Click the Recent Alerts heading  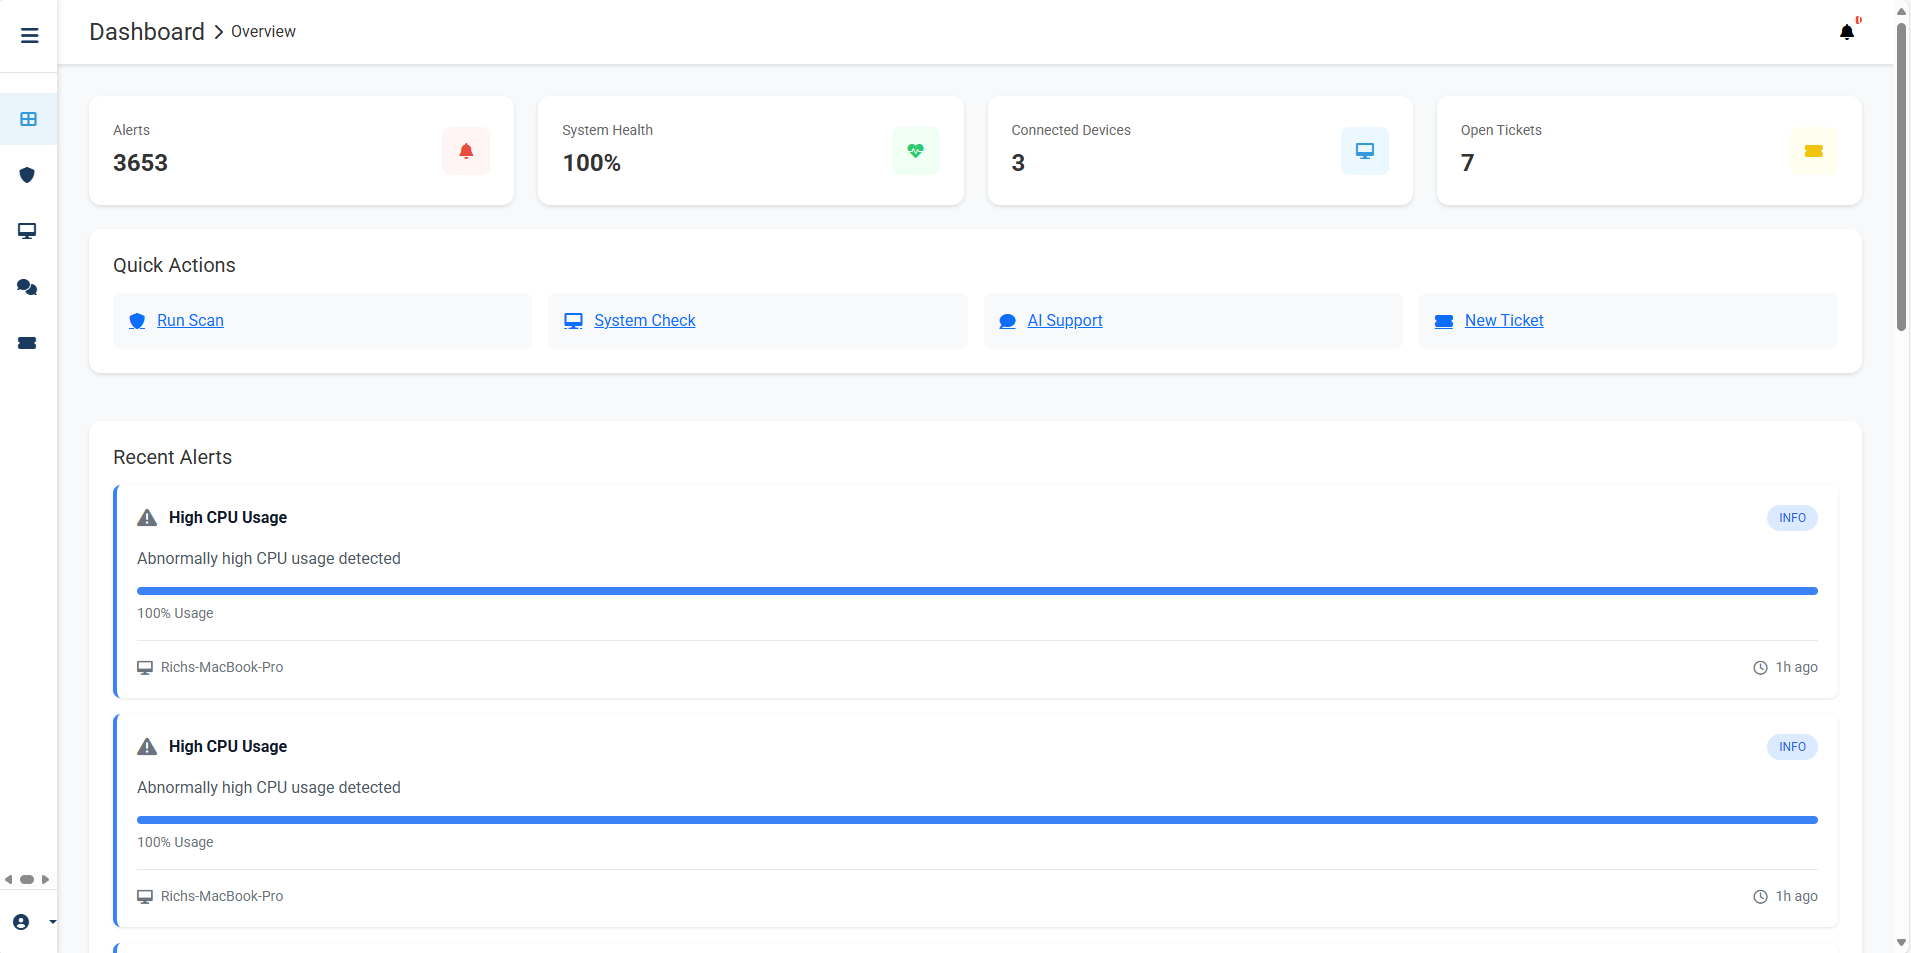coord(172,457)
